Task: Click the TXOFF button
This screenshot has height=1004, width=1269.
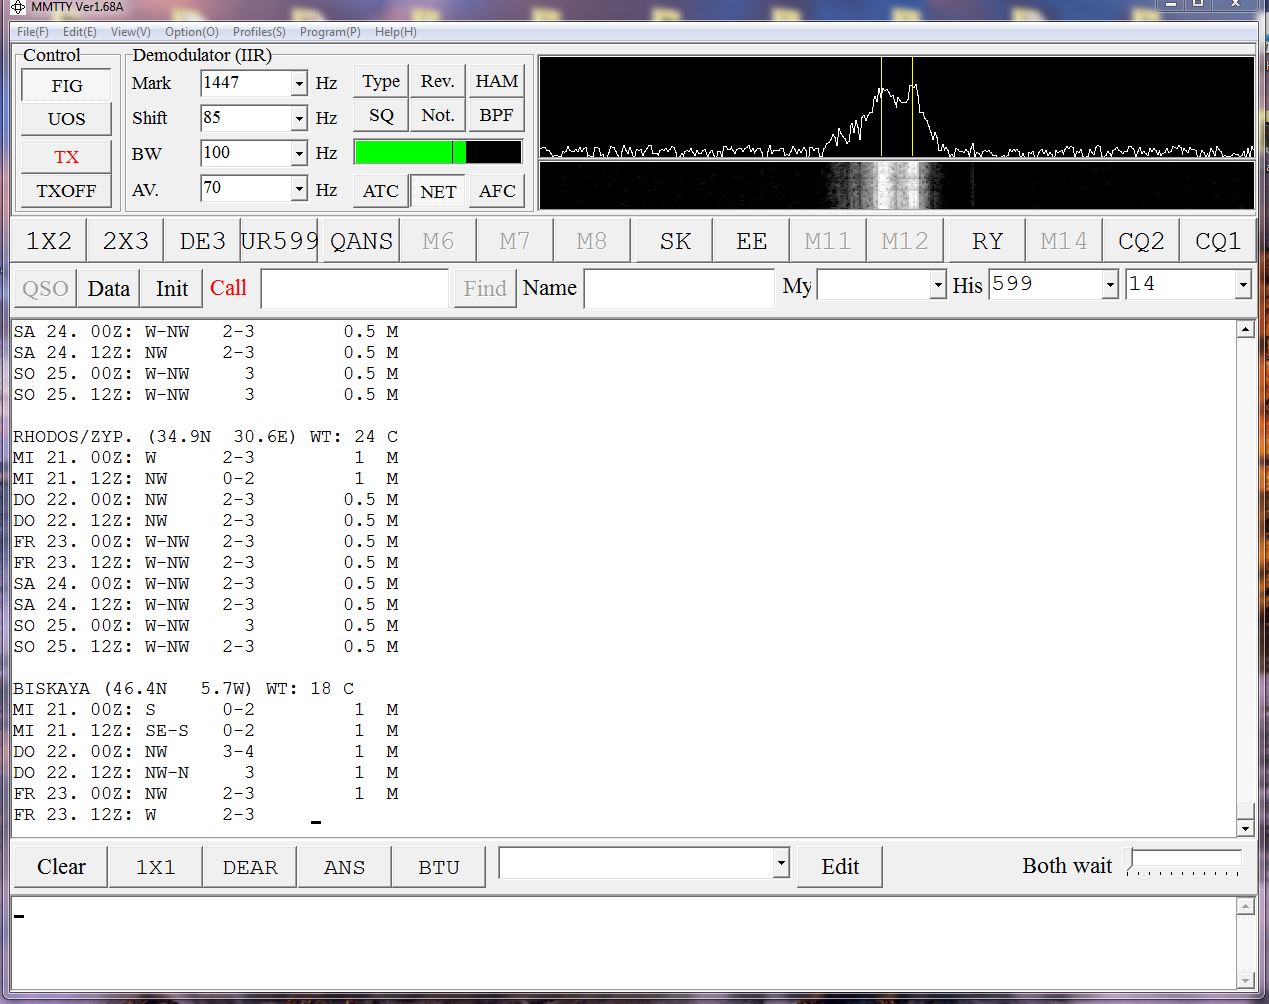Action: (x=66, y=190)
